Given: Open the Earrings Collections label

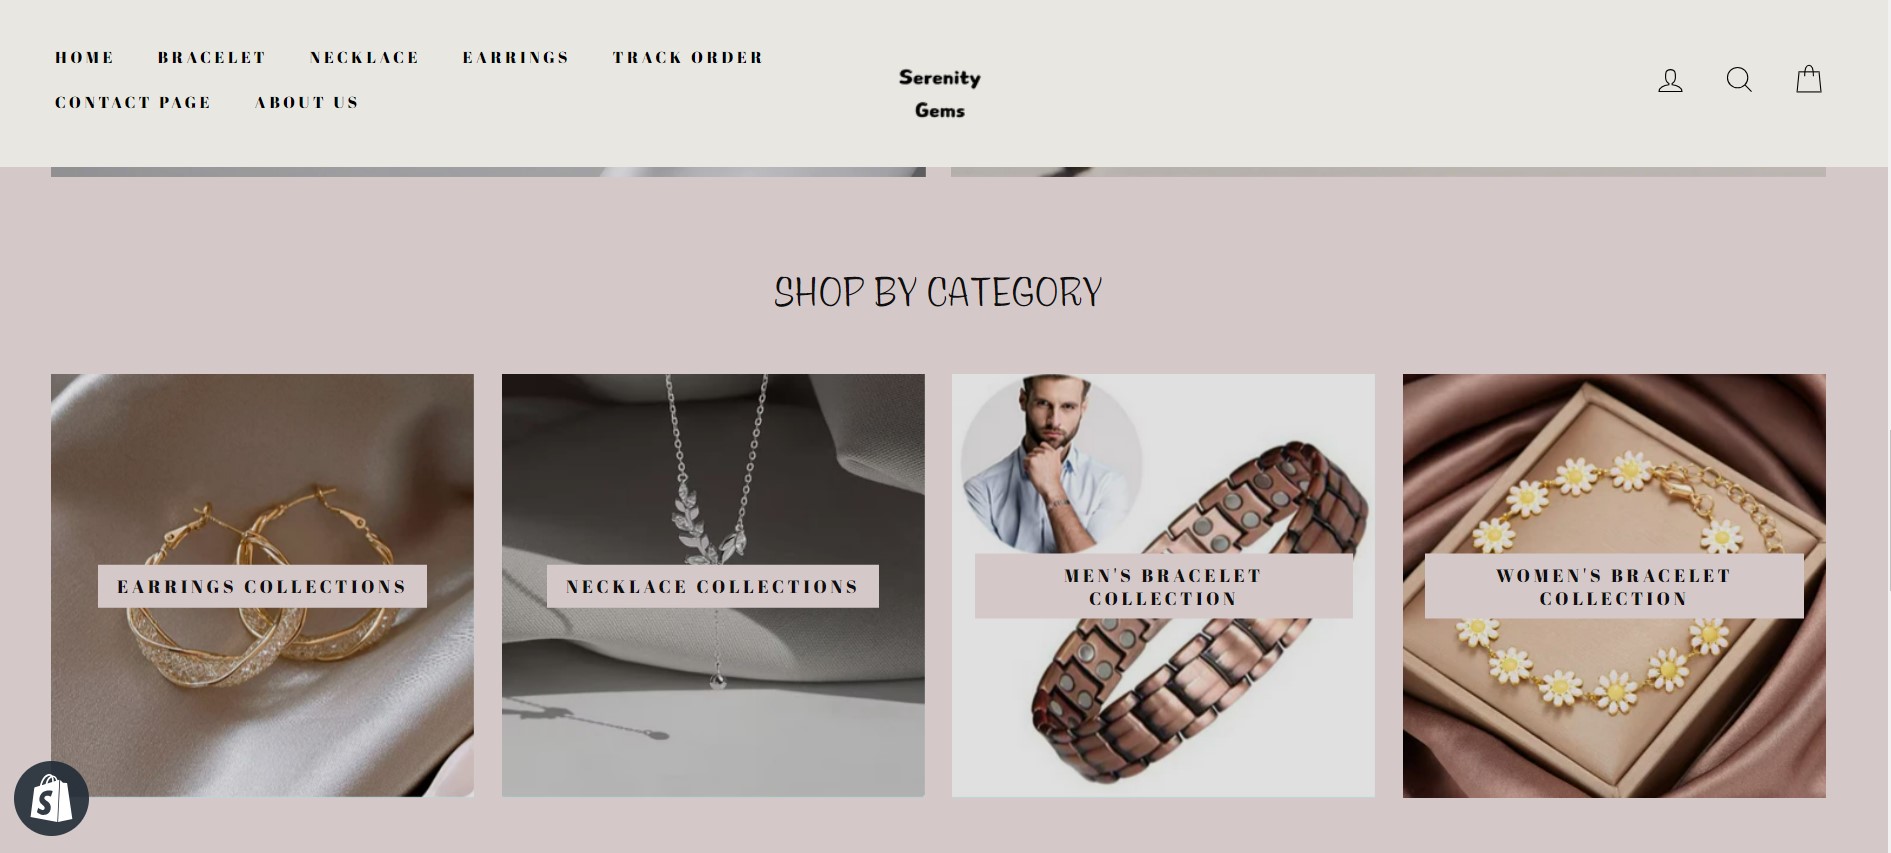Looking at the screenshot, I should (x=262, y=586).
